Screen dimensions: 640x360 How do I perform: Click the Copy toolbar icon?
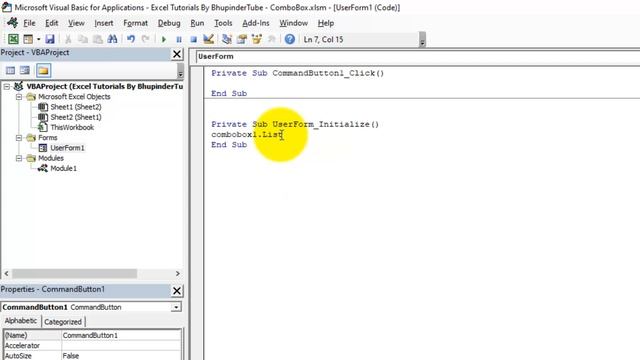pos(83,39)
